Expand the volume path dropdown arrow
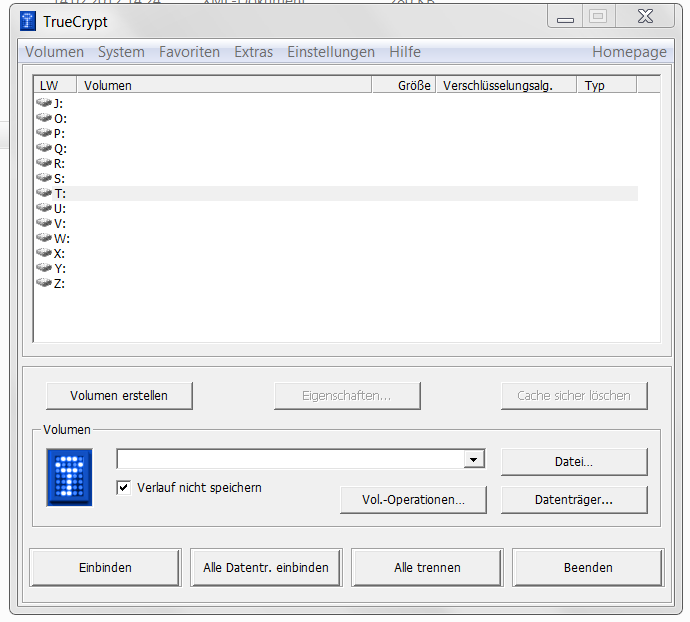Viewport: 690px width, 622px height. pyautogui.click(x=474, y=460)
